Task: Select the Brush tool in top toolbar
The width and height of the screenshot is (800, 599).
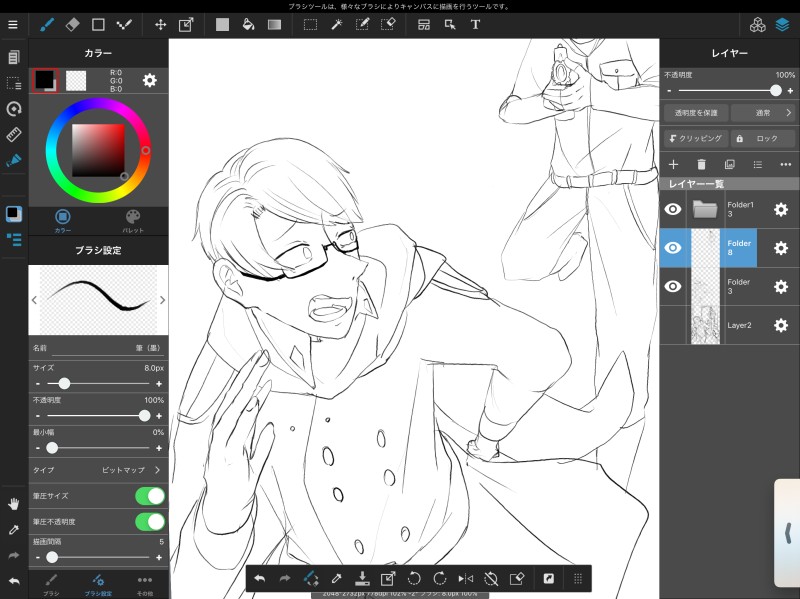Action: [47, 24]
